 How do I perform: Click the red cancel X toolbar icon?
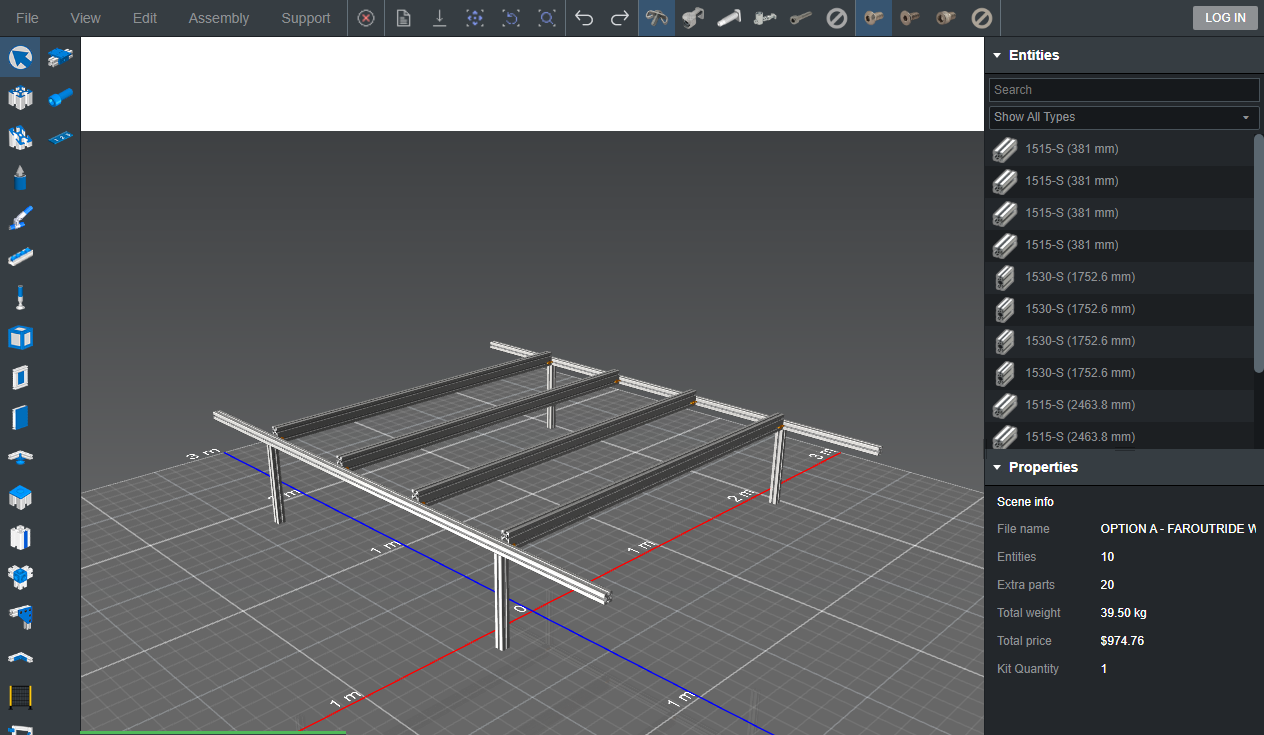[x=366, y=18]
